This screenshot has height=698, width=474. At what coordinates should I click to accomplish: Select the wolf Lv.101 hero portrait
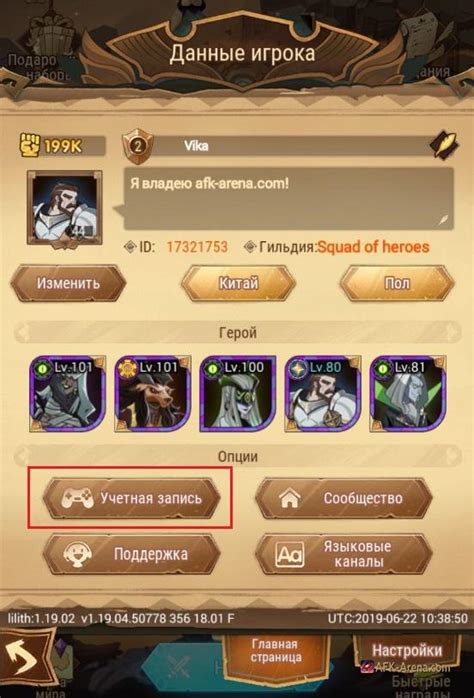(153, 394)
